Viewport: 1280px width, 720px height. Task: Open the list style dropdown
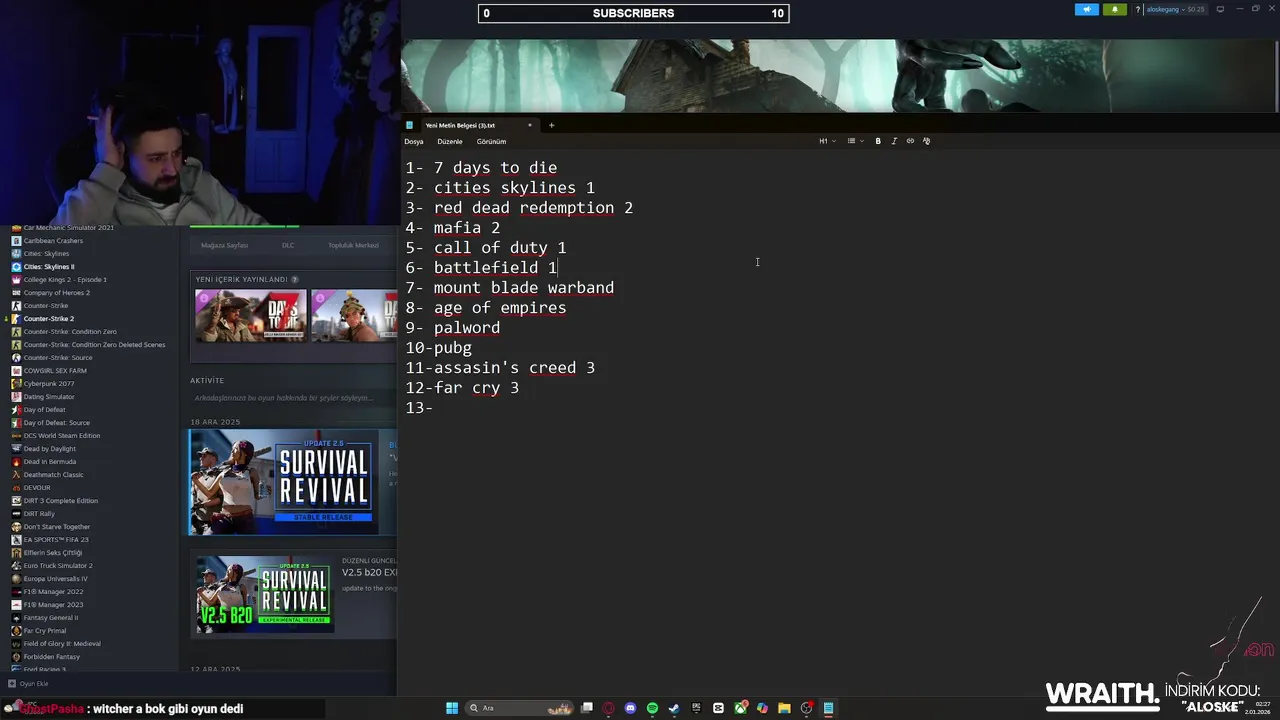click(855, 141)
